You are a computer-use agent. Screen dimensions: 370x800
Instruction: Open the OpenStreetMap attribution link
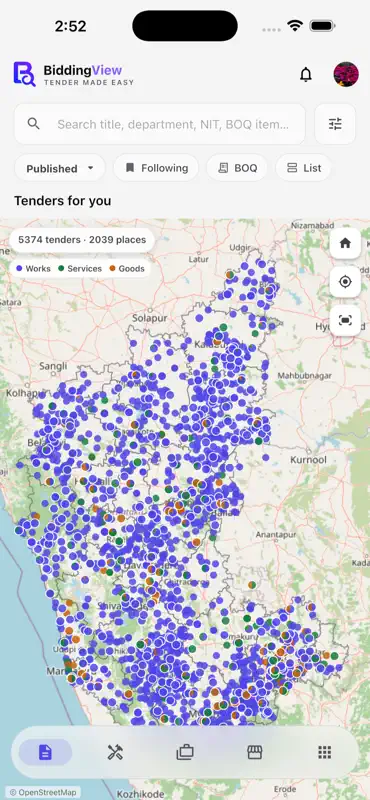[43, 792]
